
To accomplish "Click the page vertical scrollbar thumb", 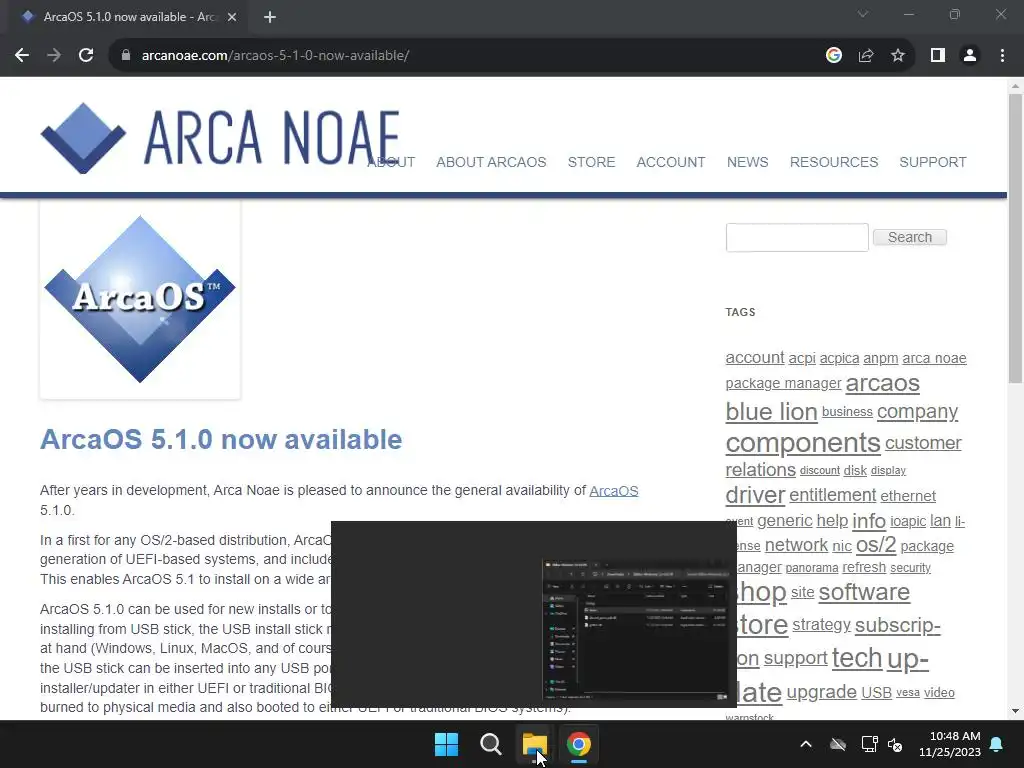I will [x=1015, y=238].
